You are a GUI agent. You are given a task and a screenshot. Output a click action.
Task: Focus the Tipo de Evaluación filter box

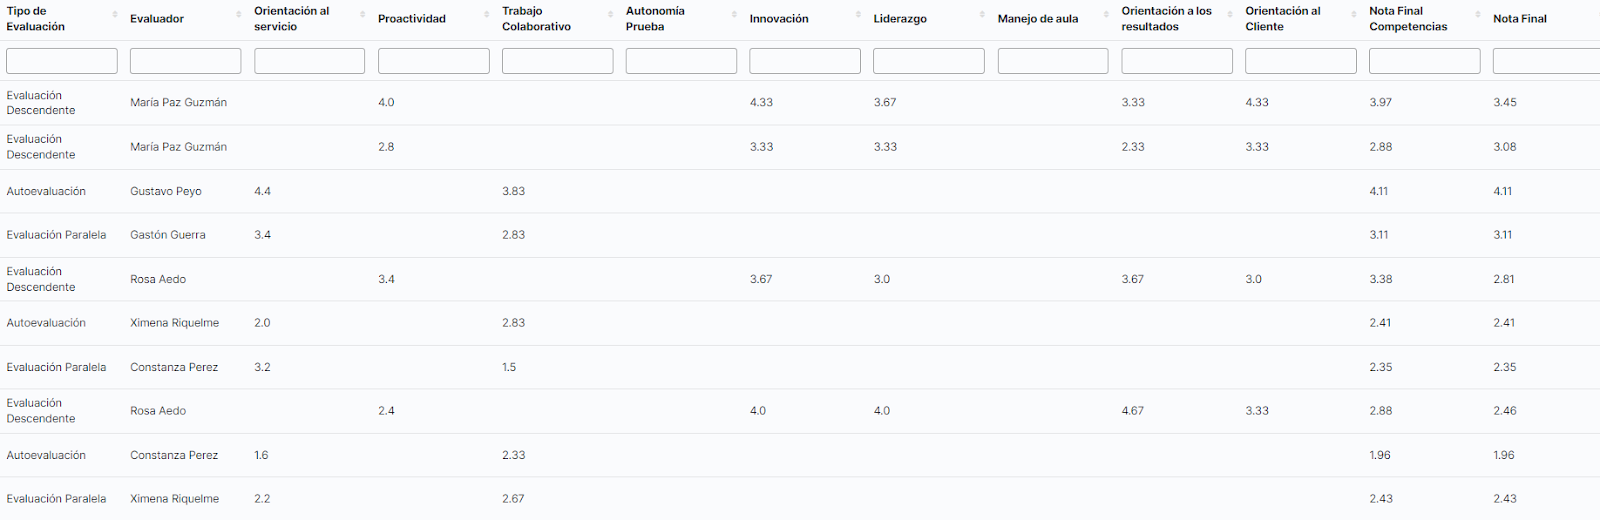tap(62, 61)
